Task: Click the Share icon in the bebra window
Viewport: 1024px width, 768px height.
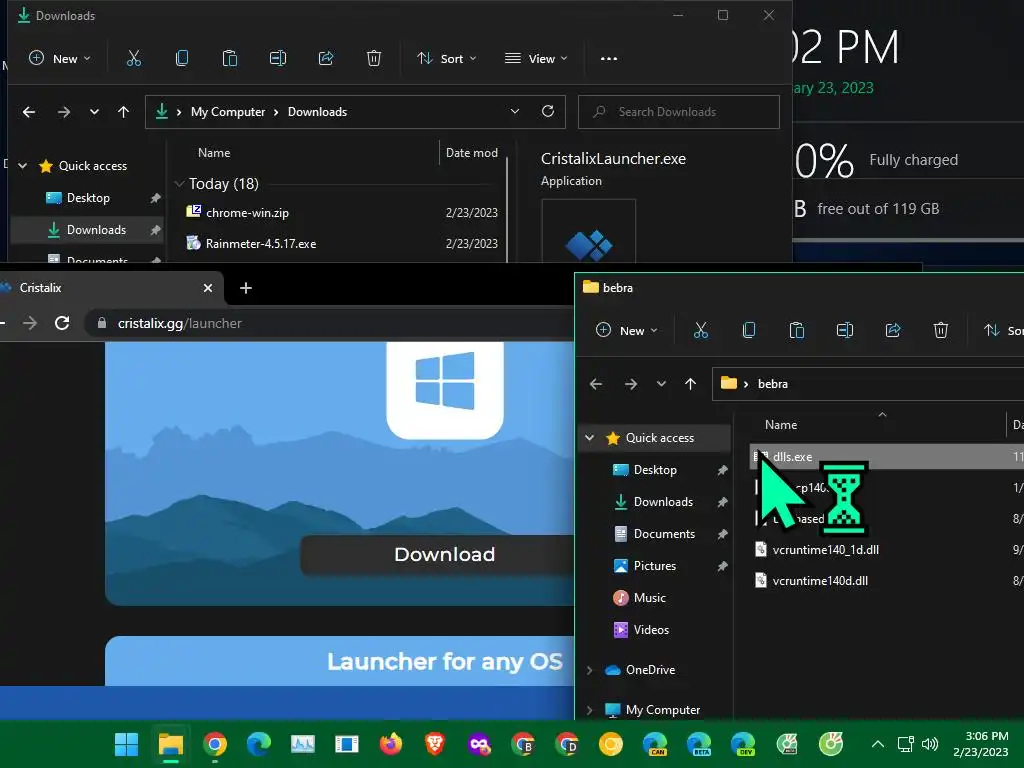Action: (x=893, y=330)
